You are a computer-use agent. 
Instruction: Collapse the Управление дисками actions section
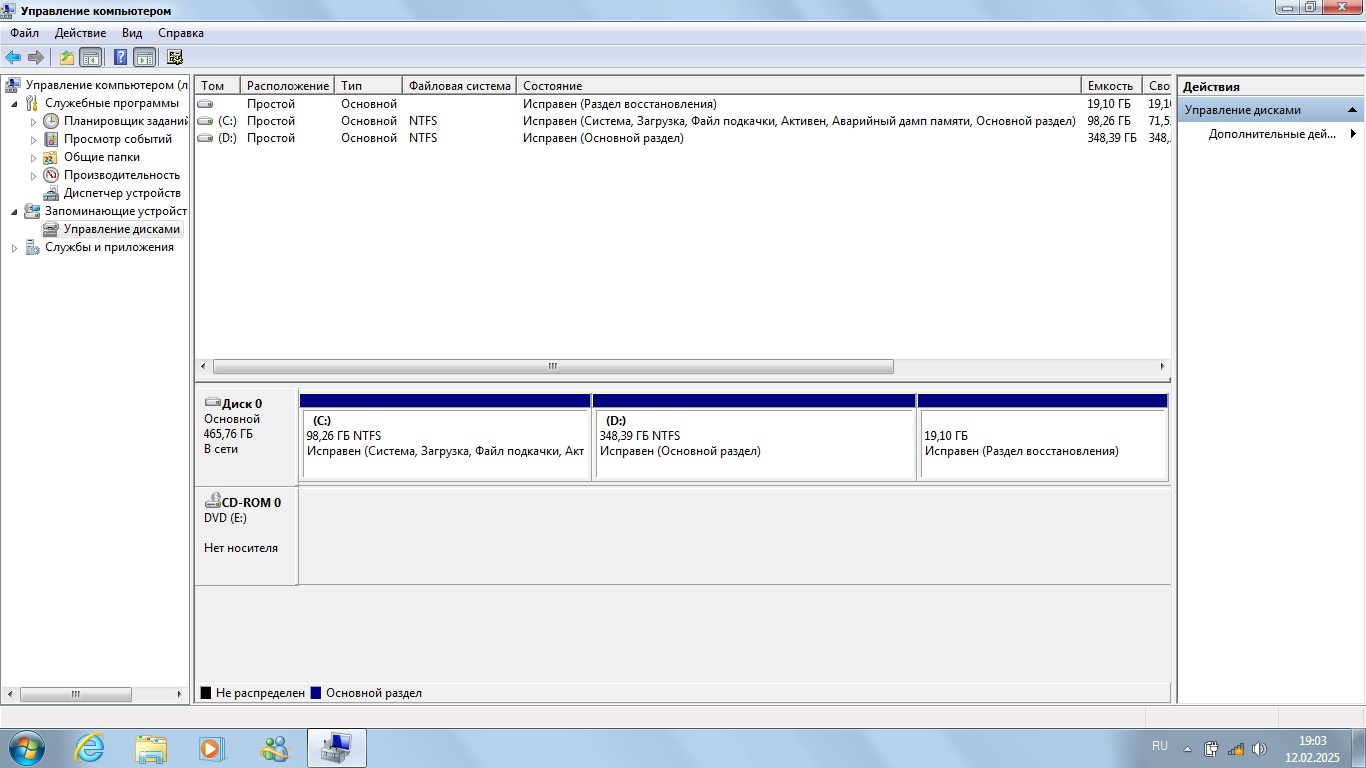[1352, 110]
